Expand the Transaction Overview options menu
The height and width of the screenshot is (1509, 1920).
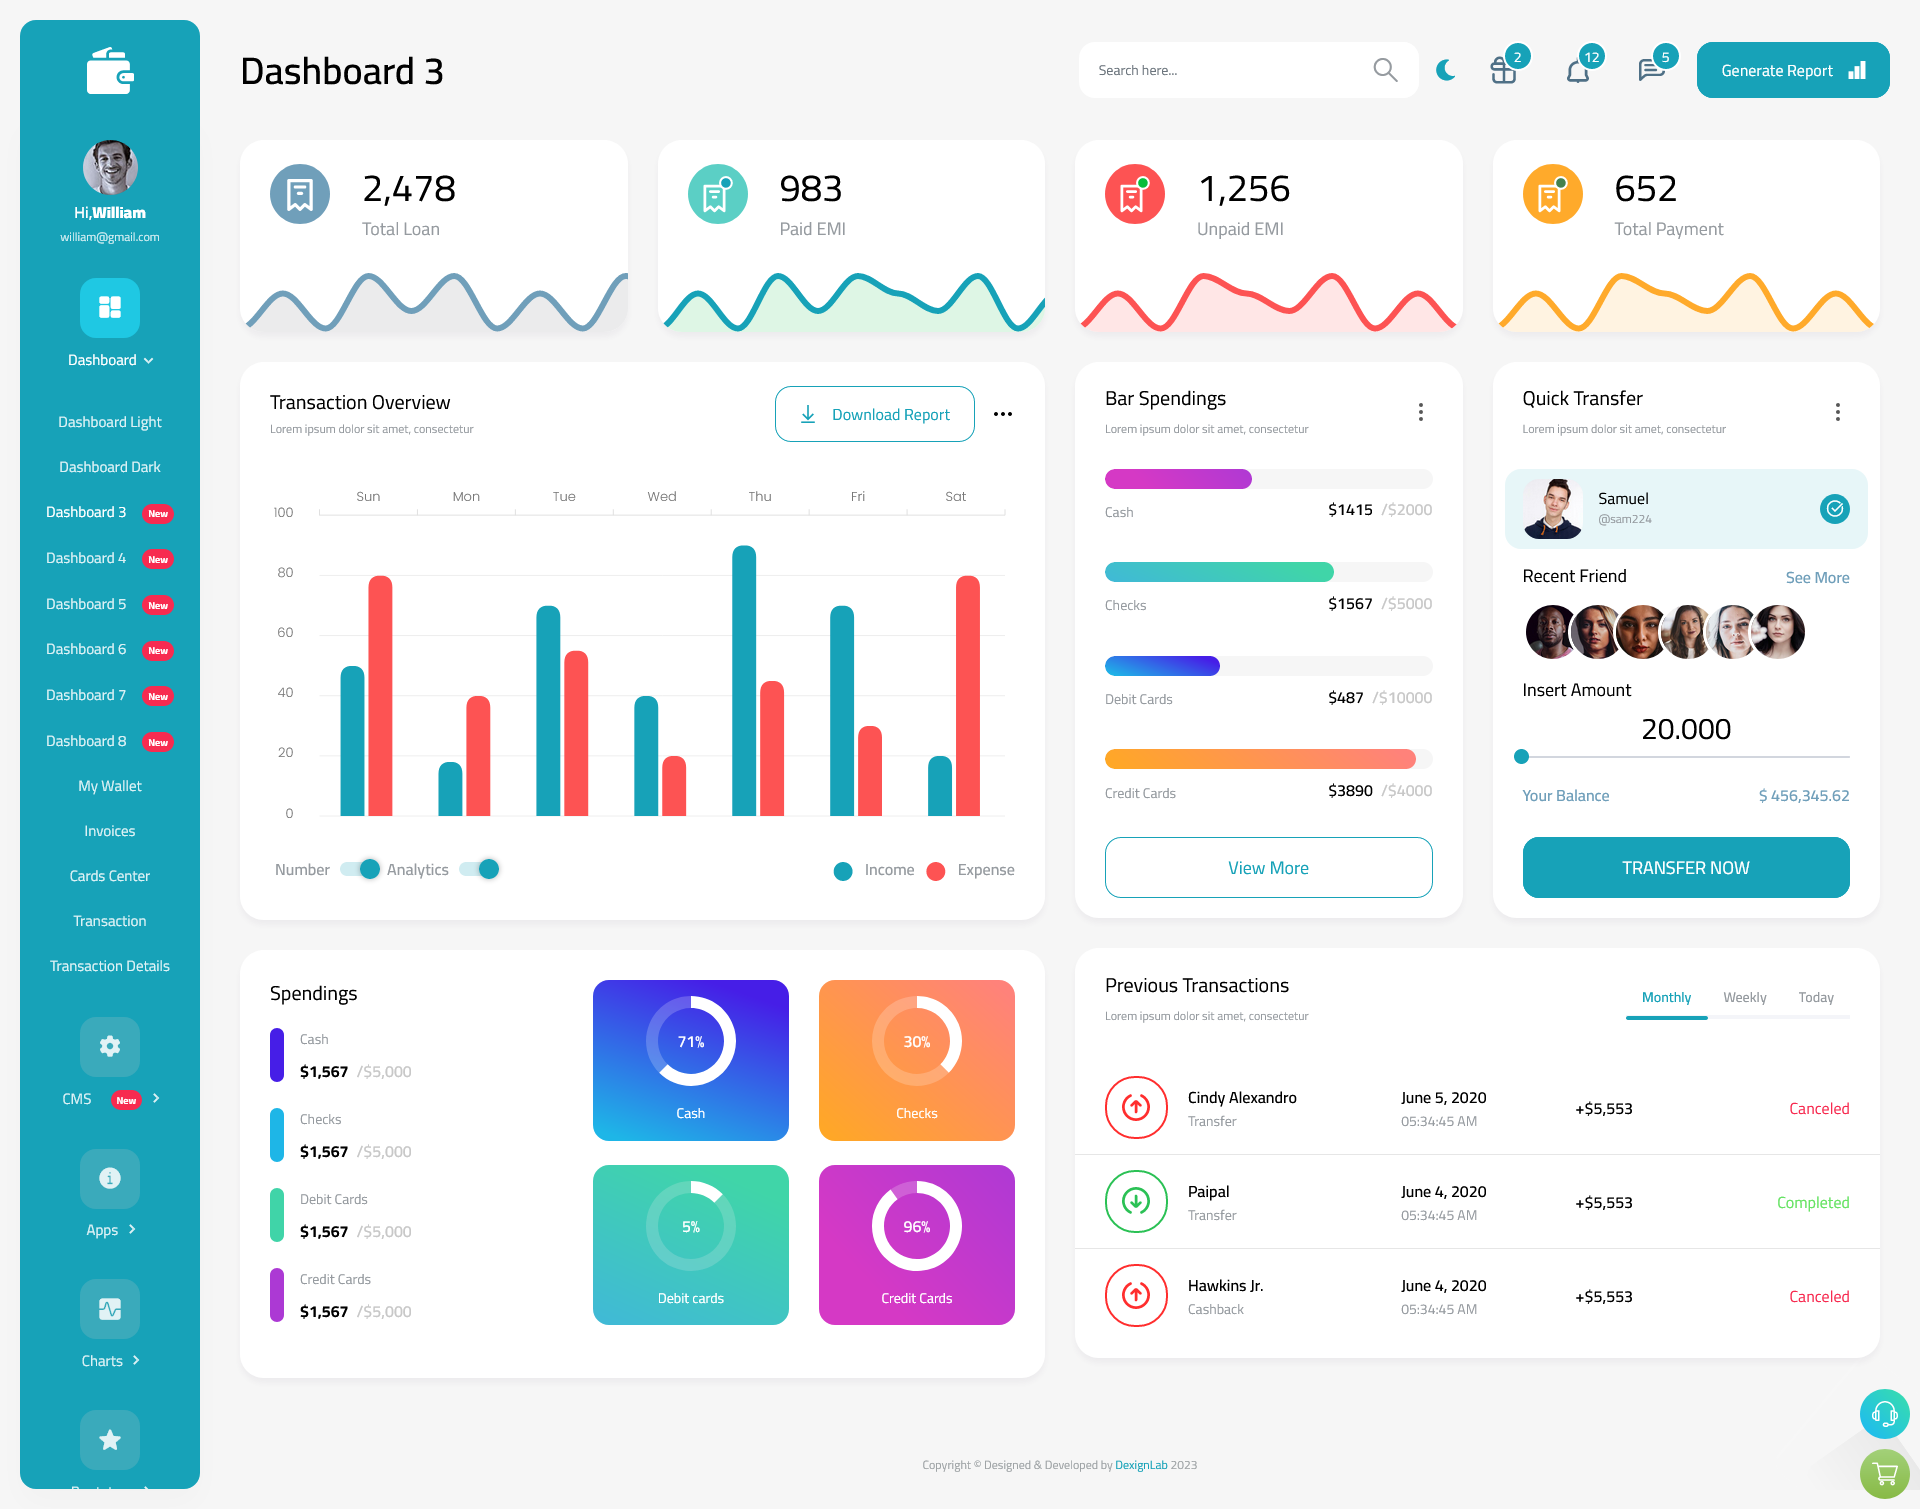1004,413
